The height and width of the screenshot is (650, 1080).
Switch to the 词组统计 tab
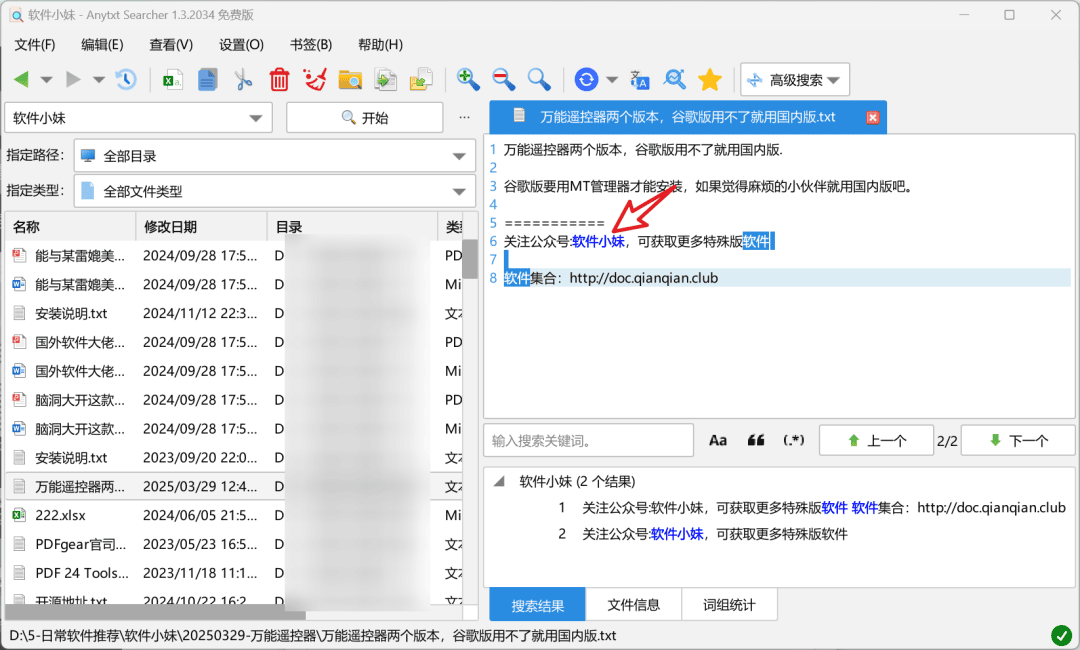pos(729,605)
